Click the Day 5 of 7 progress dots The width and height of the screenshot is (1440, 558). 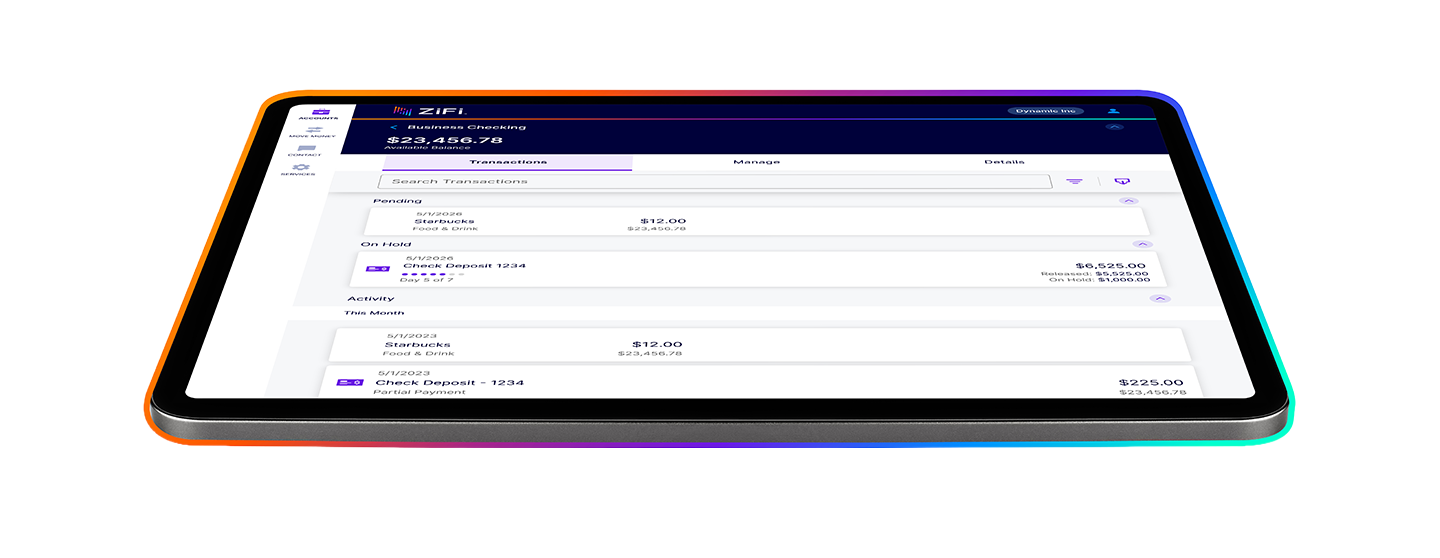pyautogui.click(x=432, y=273)
